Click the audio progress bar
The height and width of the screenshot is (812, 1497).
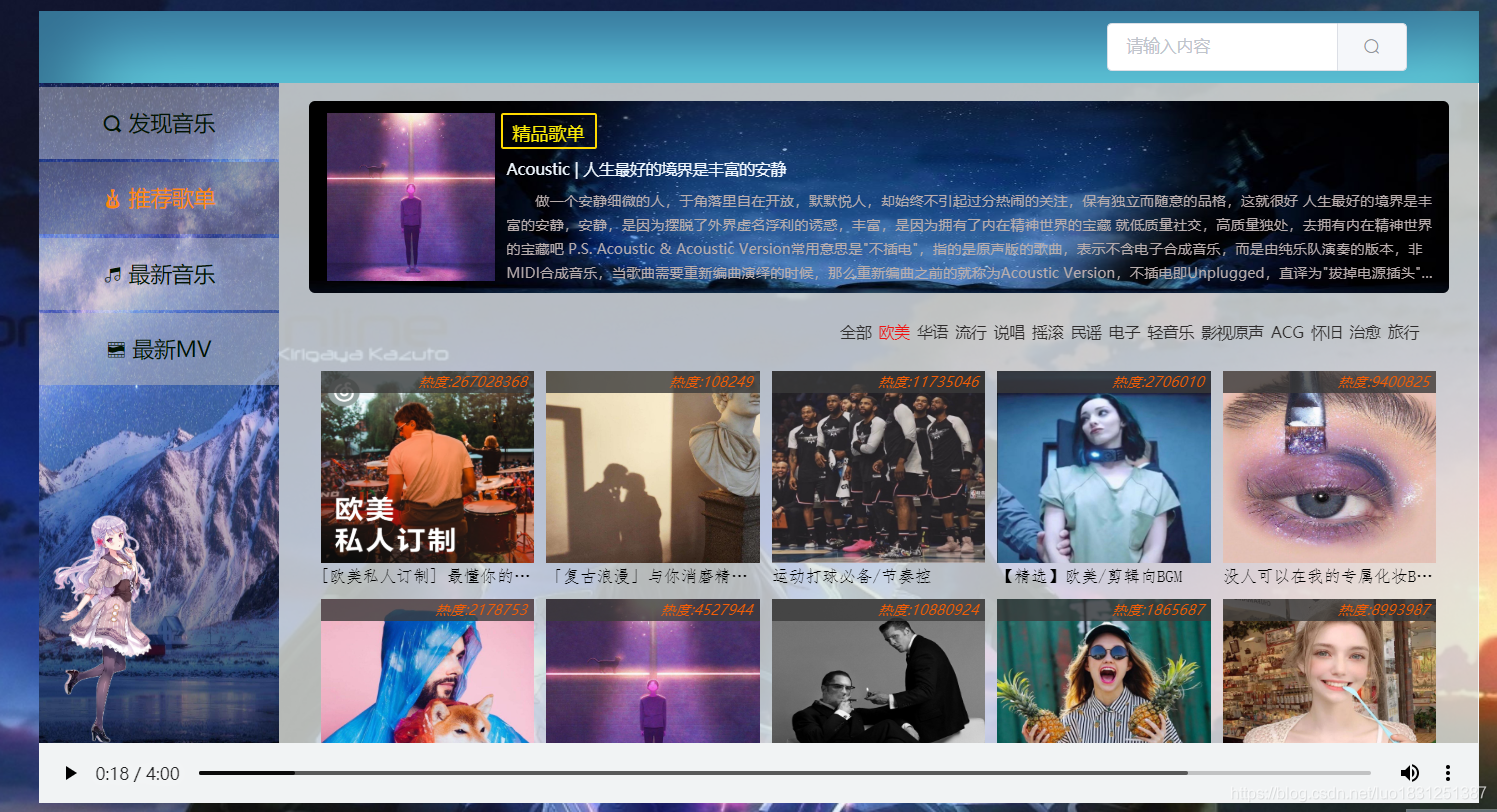click(x=785, y=773)
